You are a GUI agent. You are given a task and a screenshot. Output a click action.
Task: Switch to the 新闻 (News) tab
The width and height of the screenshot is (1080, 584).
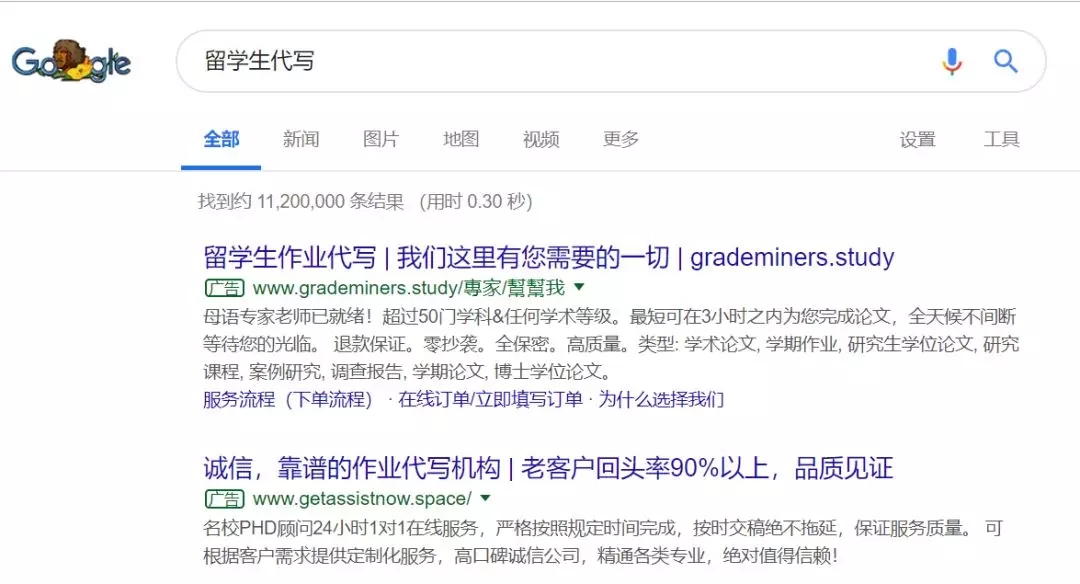[301, 140]
